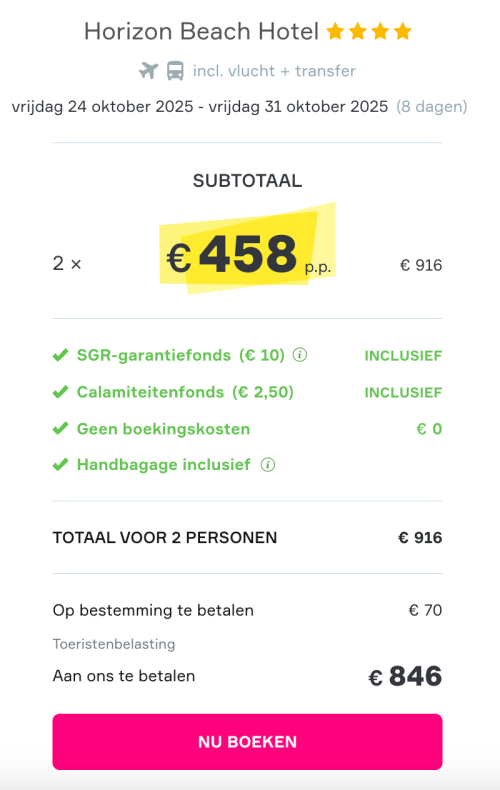Select the Horizon Beach Hotel title
The image size is (500, 790).
pyautogui.click(x=201, y=31)
